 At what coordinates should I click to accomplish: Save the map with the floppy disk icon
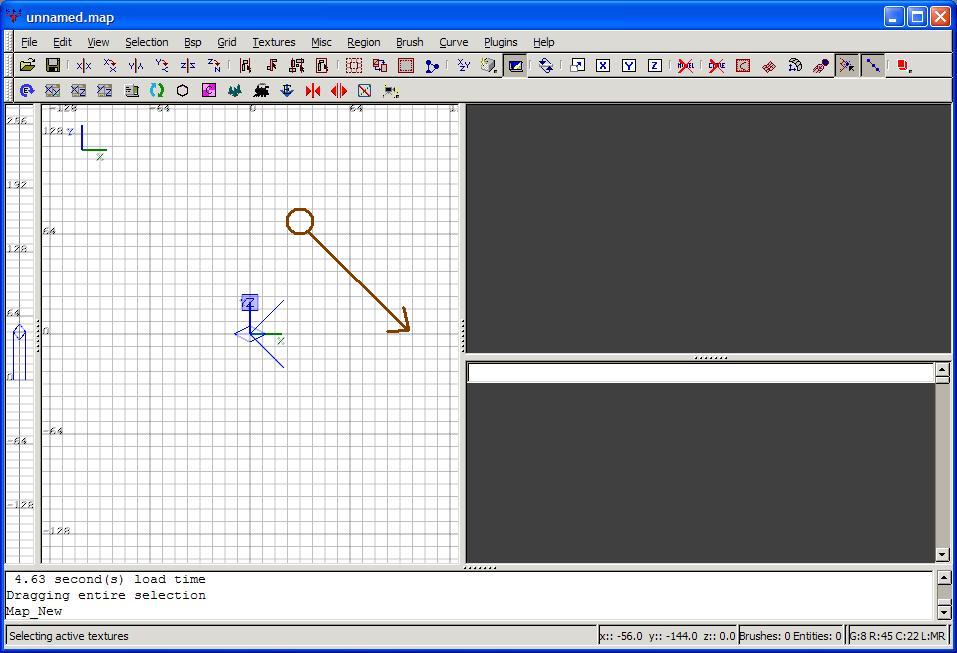52,65
